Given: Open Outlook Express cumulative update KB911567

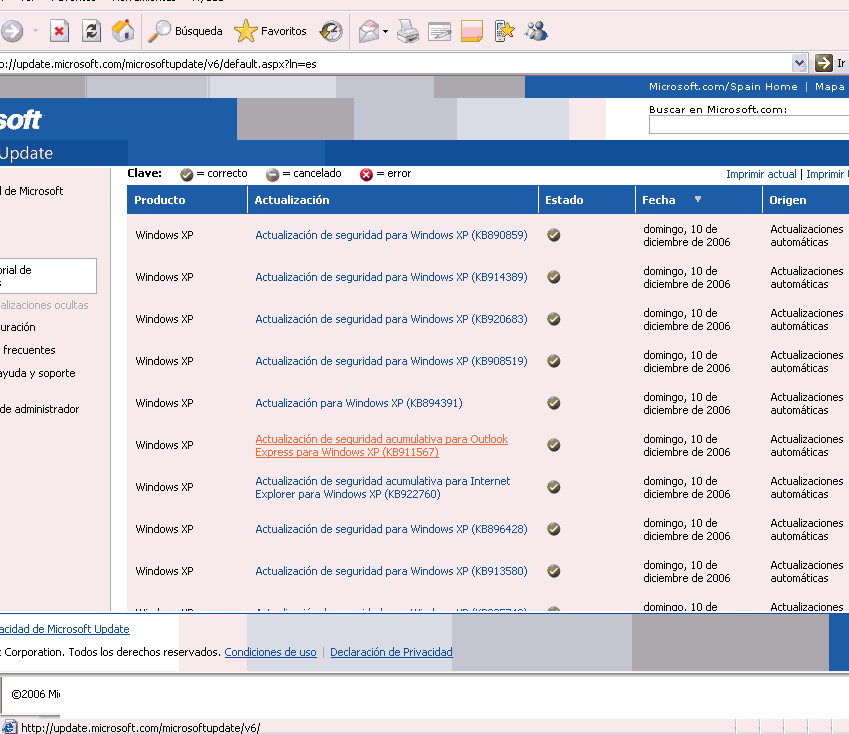Looking at the screenshot, I should 381,445.
